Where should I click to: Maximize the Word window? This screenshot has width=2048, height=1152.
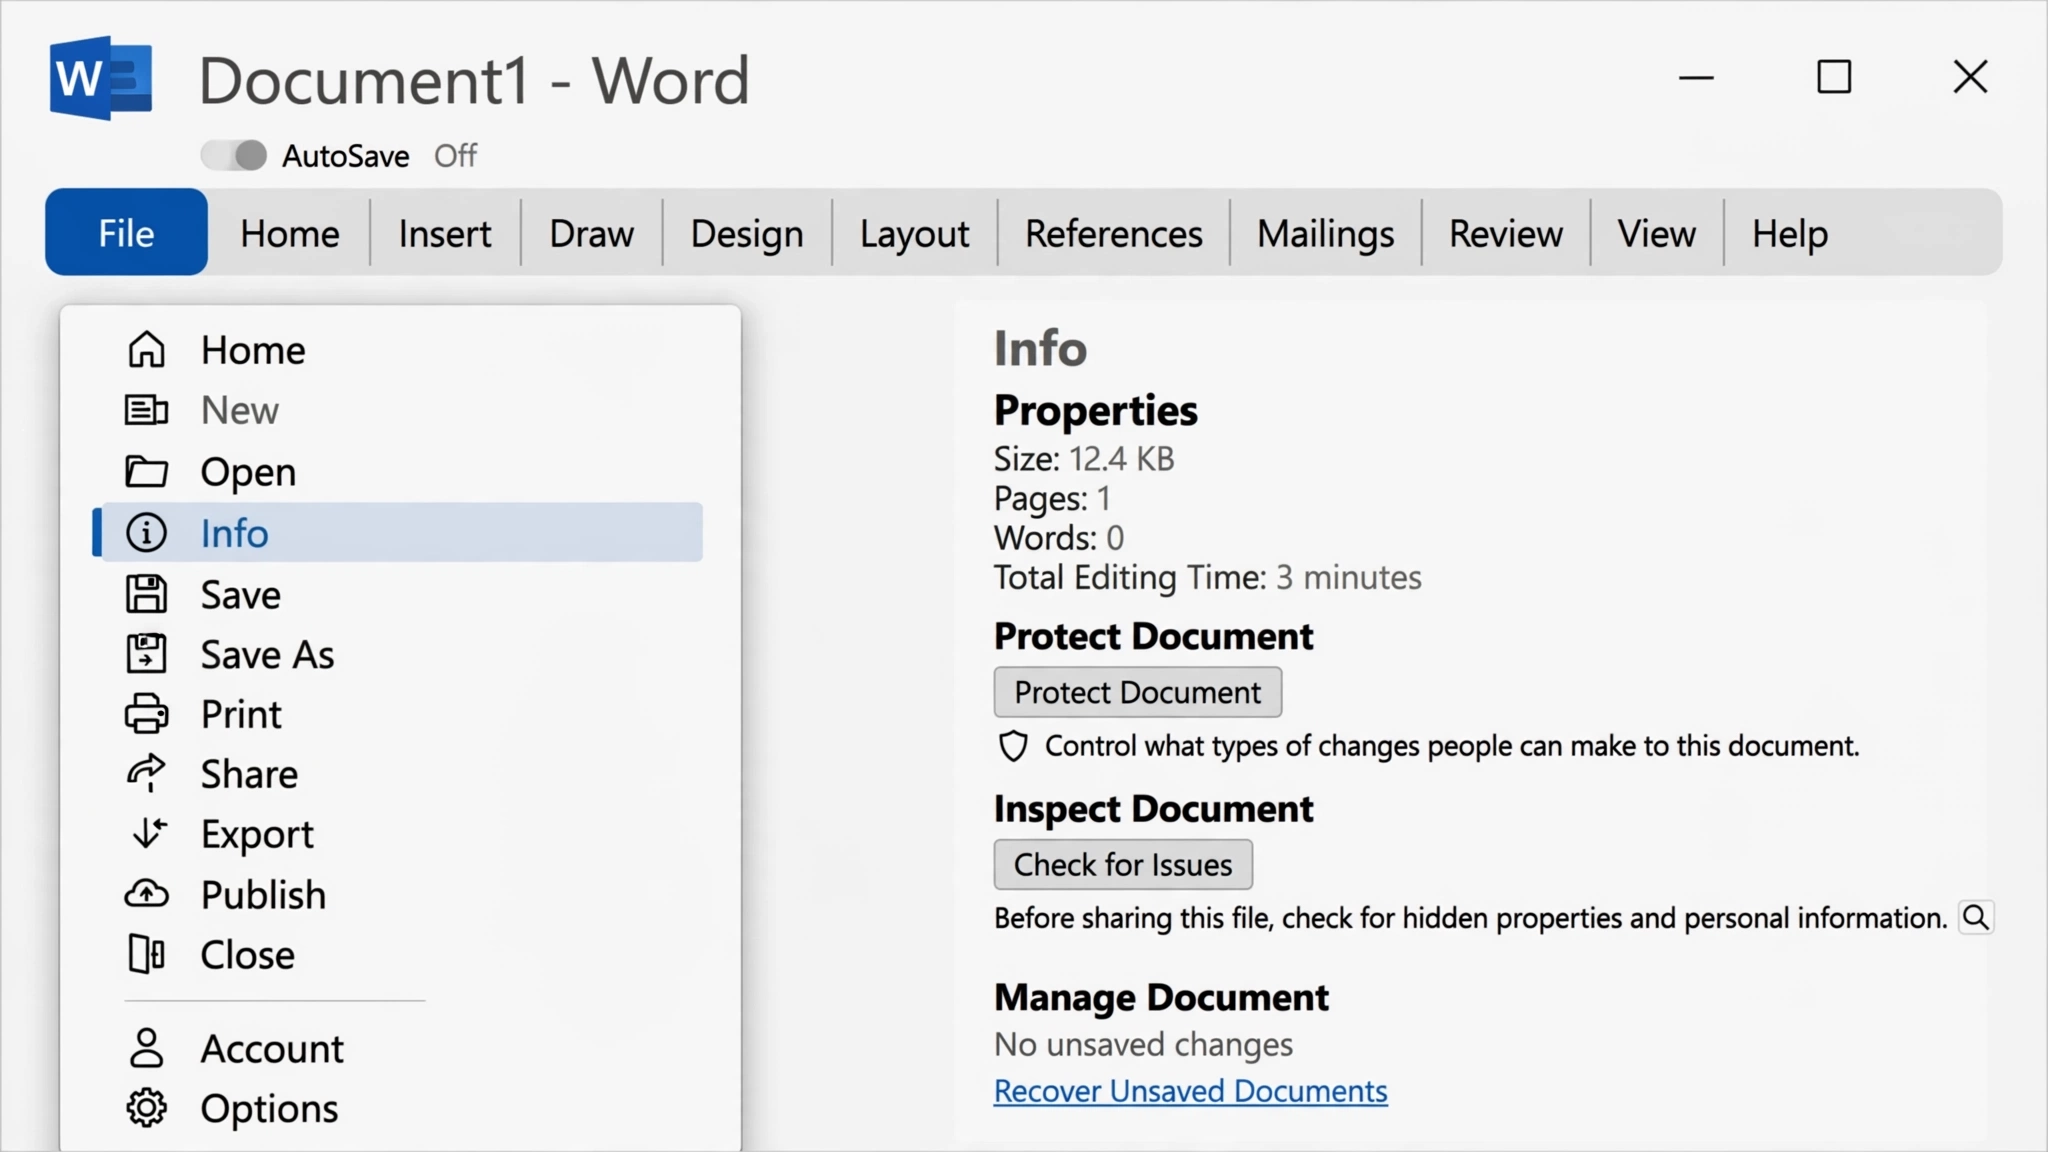pyautogui.click(x=1834, y=77)
